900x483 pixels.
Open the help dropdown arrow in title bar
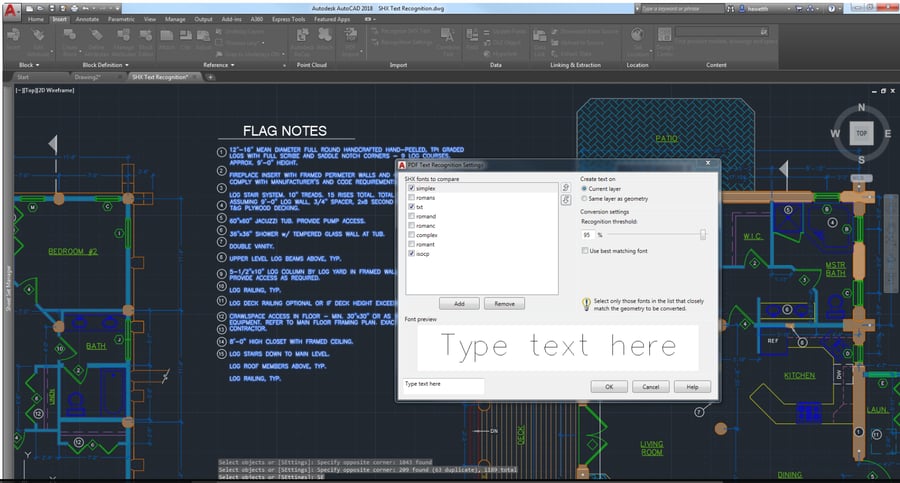pos(840,9)
